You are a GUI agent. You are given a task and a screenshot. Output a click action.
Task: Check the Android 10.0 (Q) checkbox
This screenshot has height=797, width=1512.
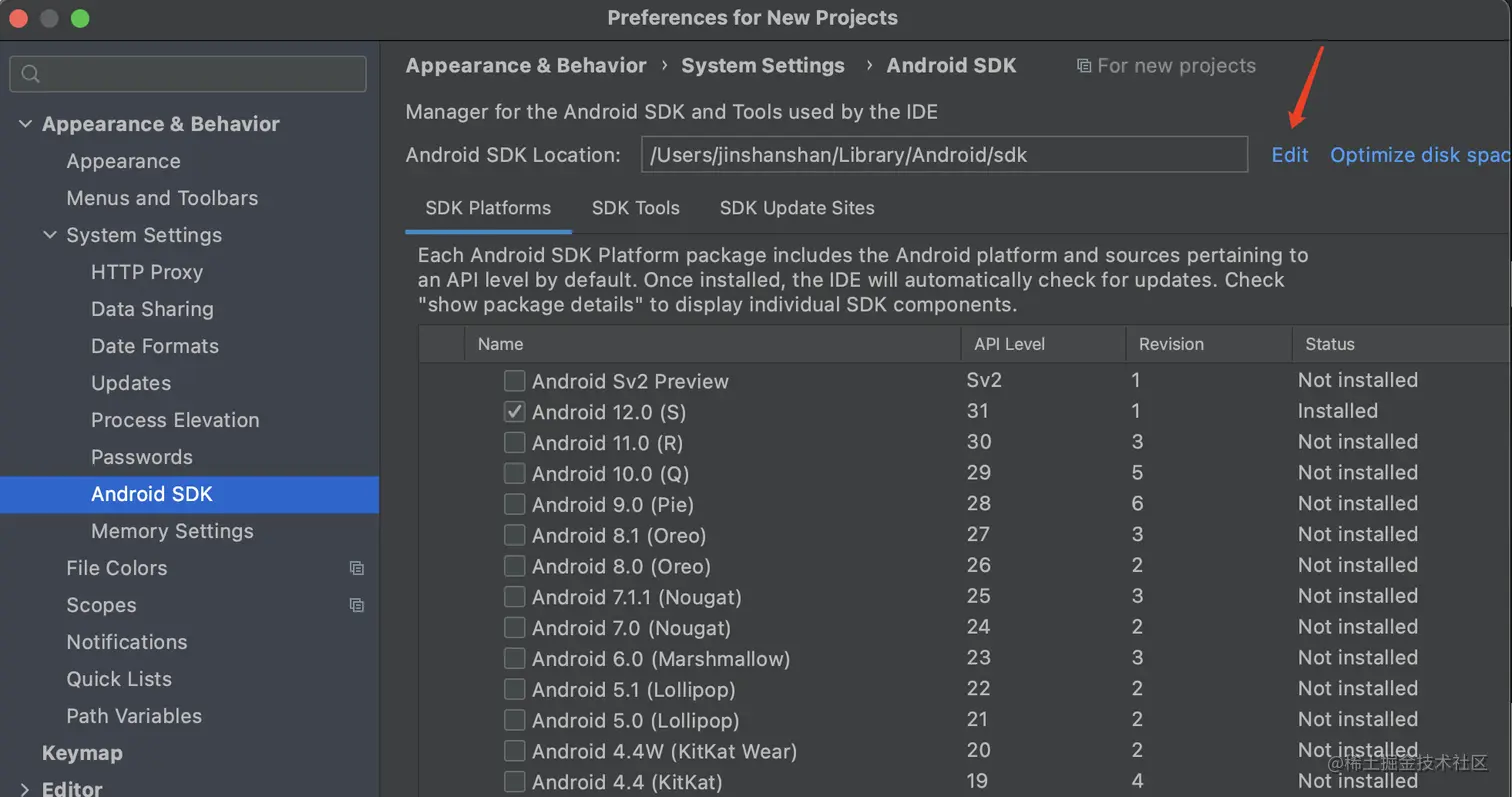tap(514, 473)
